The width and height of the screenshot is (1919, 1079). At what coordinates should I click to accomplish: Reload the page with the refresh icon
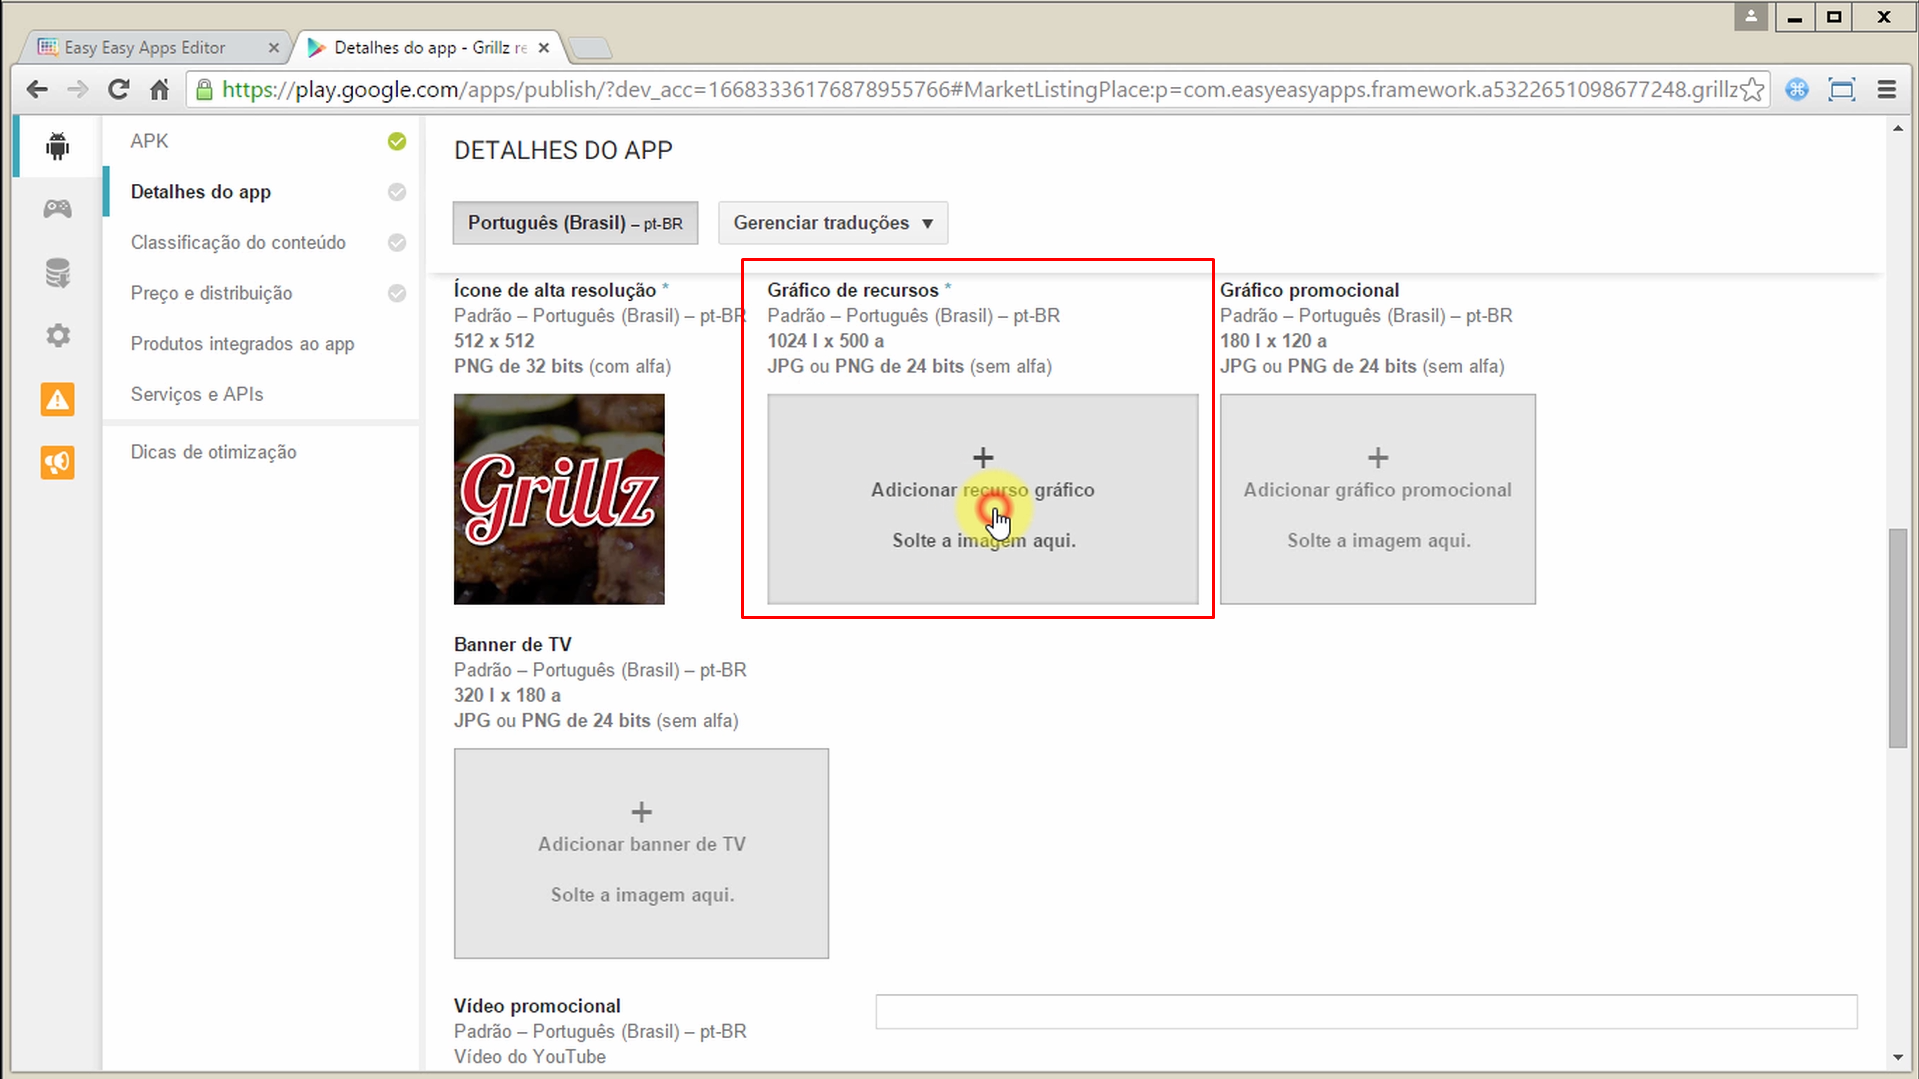(x=118, y=90)
